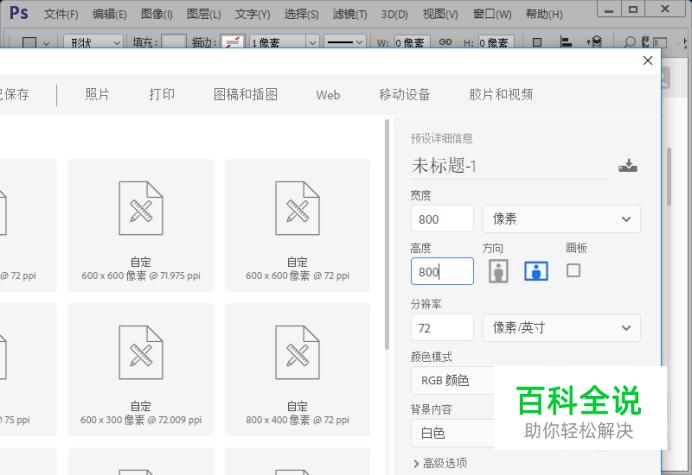
Task: Select the 600 x 600 像素 @ 72 ppi preset
Action: 297,225
